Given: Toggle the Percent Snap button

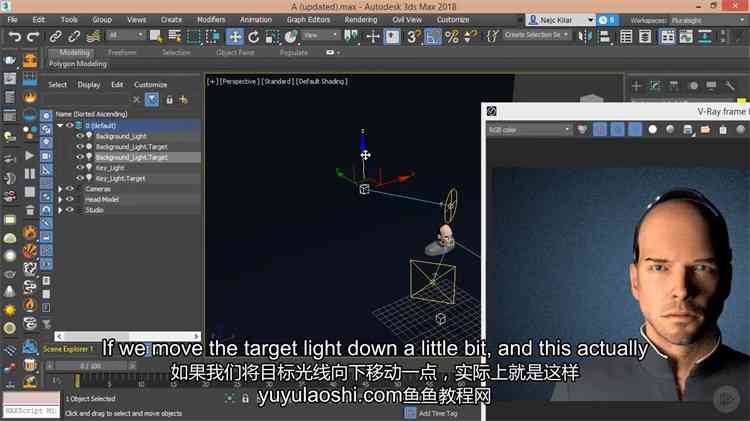Looking at the screenshot, I should [x=452, y=36].
